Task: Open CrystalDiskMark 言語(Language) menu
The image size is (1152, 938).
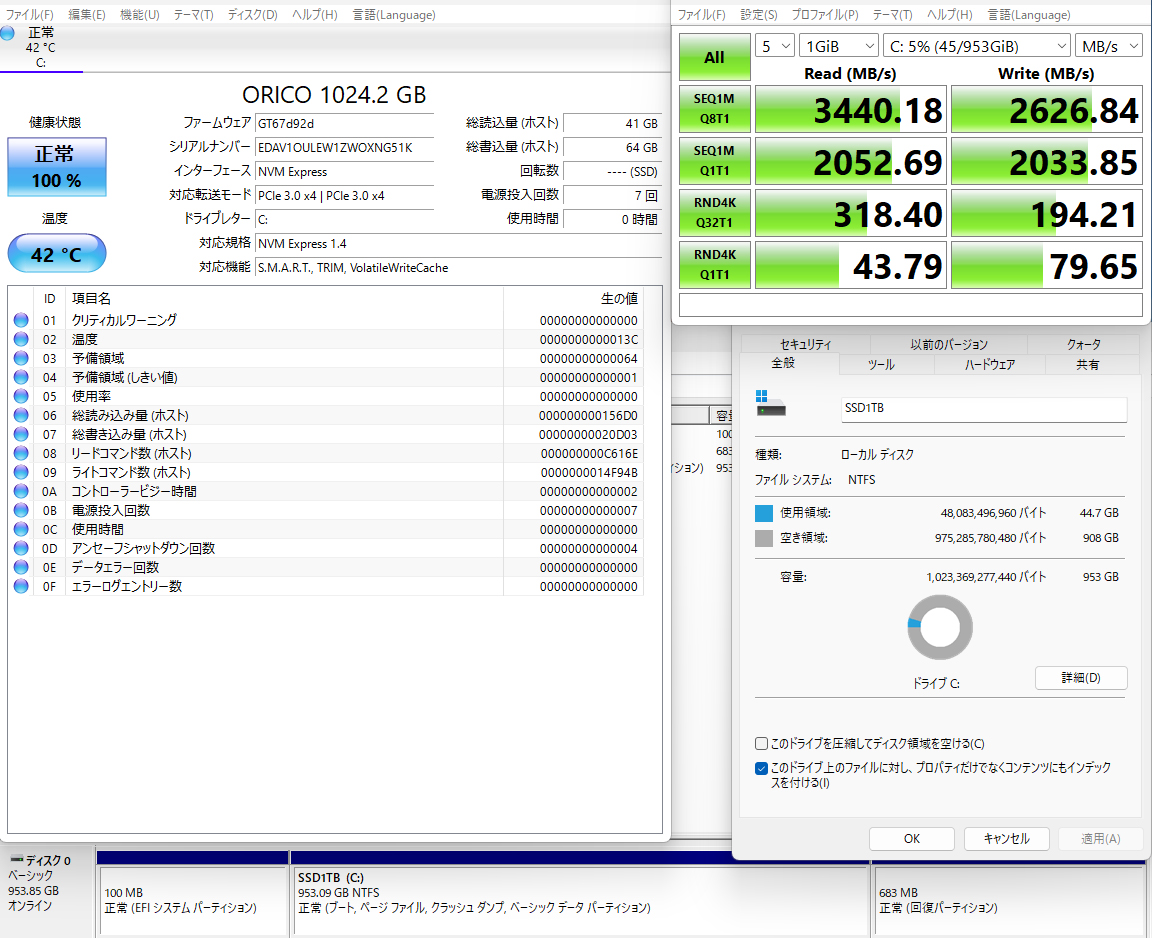Action: pos(1029,15)
